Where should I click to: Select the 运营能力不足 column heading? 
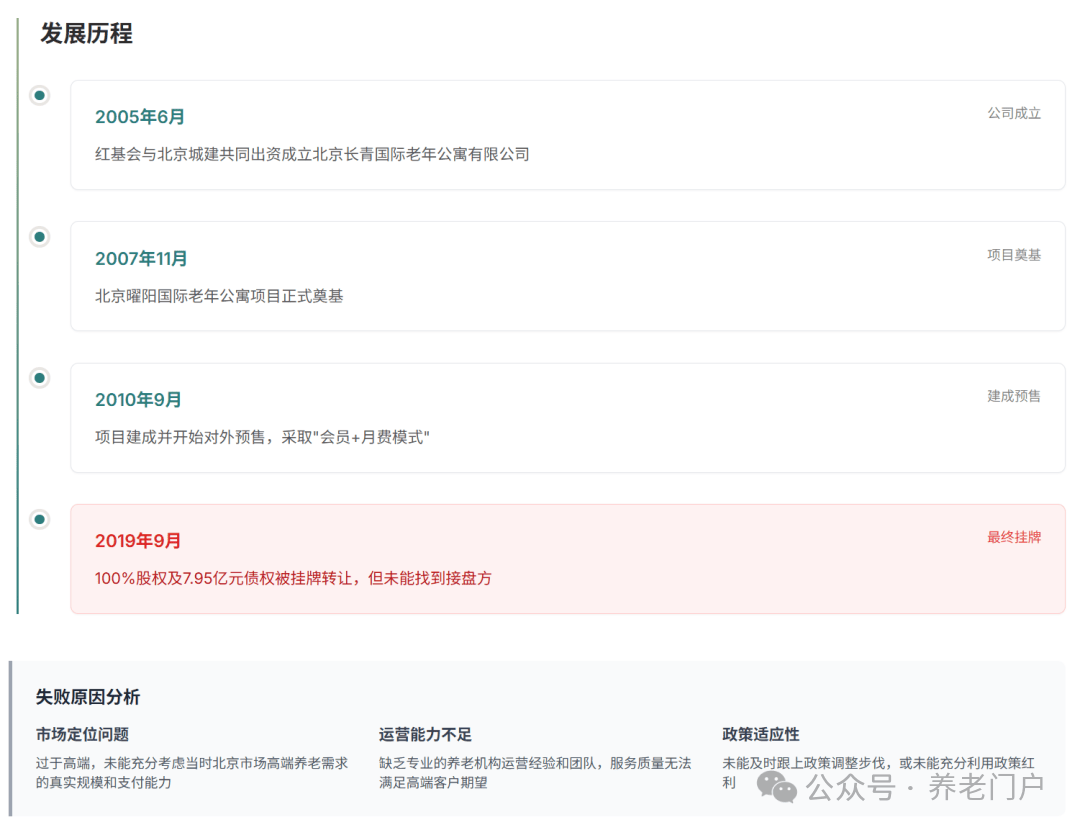[425, 734]
